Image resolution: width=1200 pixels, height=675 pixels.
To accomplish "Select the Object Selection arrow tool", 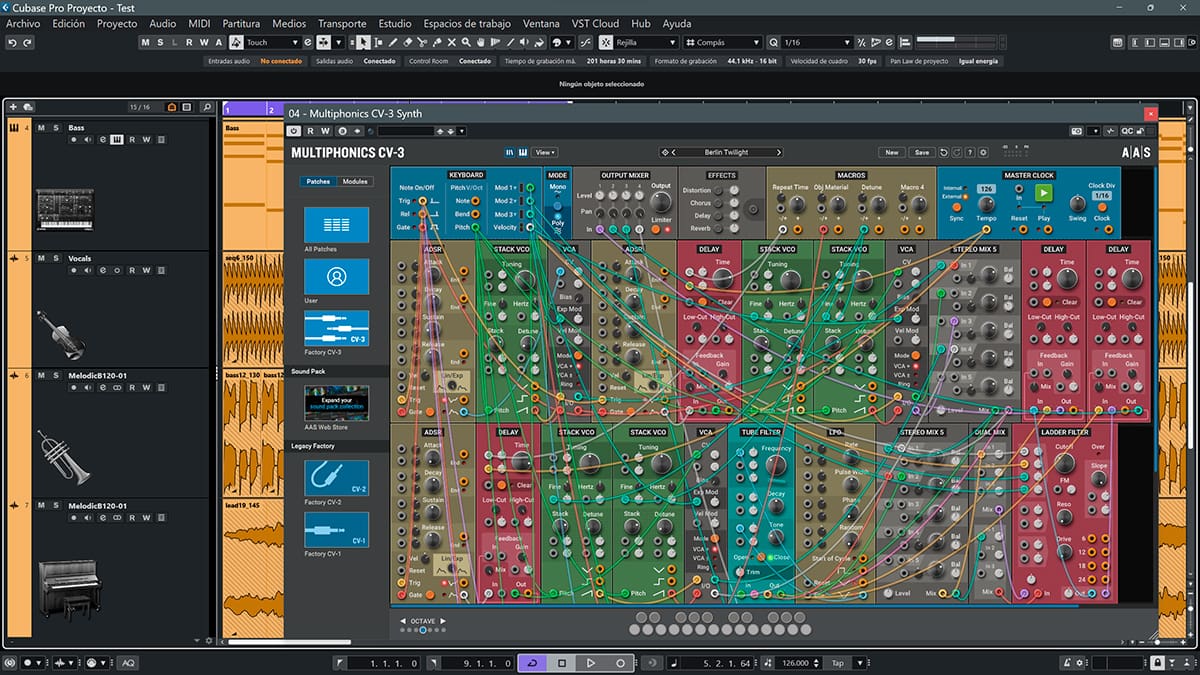I will [363, 43].
